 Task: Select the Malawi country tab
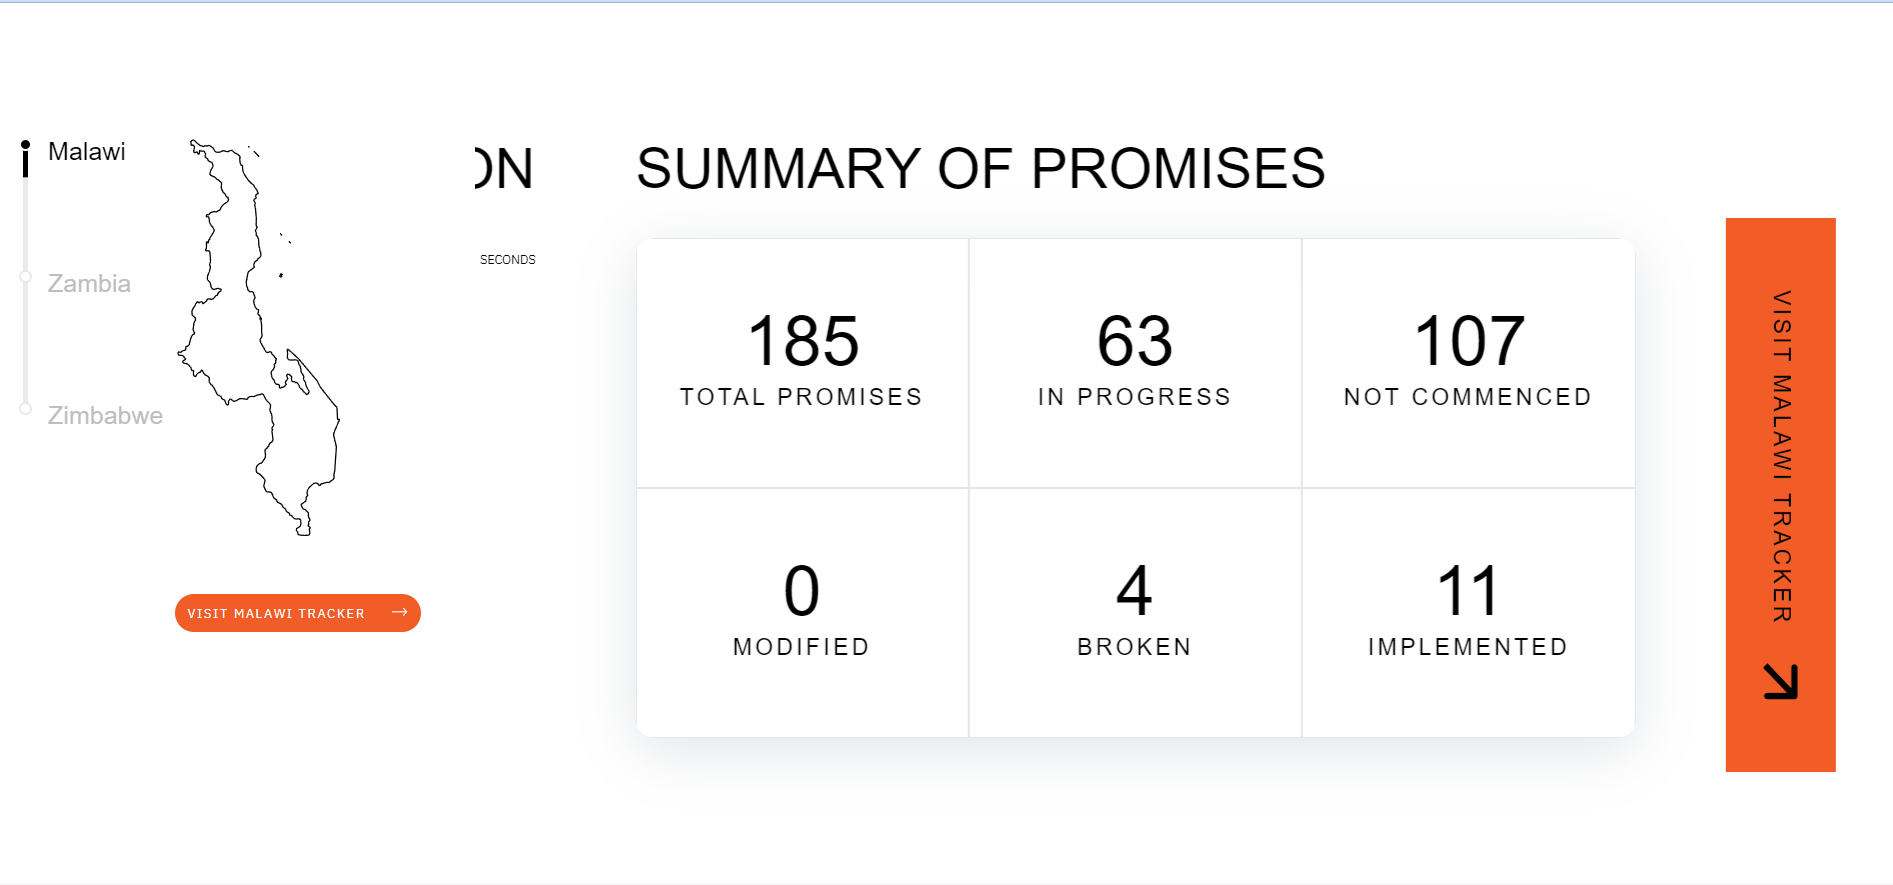[87, 152]
